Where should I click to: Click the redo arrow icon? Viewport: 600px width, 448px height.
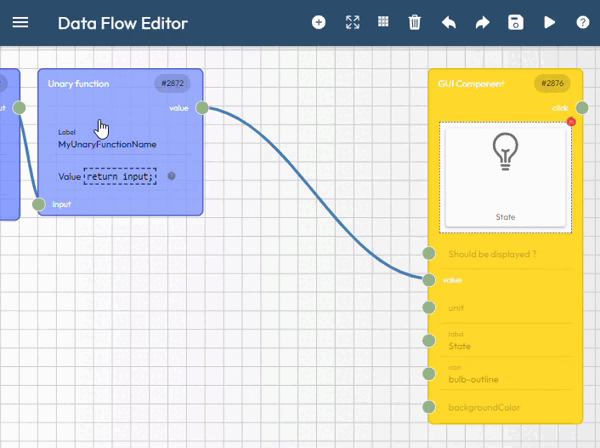[482, 22]
